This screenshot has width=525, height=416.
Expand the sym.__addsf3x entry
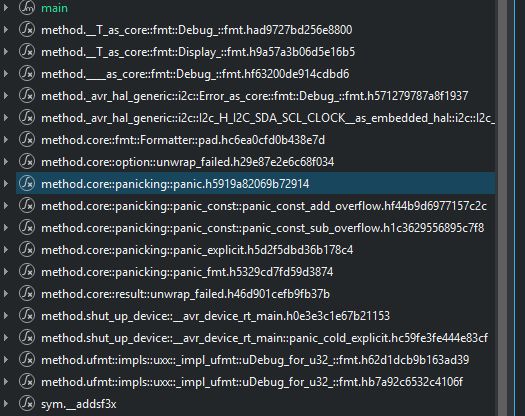pyautogui.click(x=6, y=404)
